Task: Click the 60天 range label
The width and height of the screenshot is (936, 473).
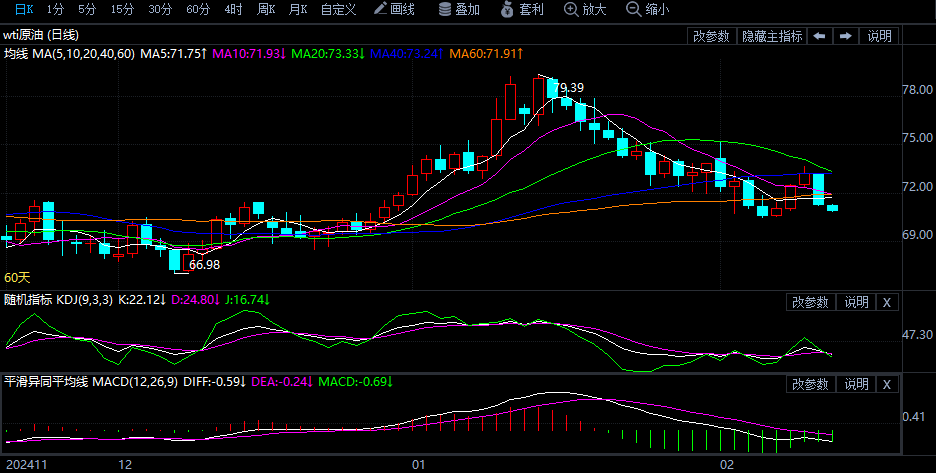Action: click(x=18, y=277)
